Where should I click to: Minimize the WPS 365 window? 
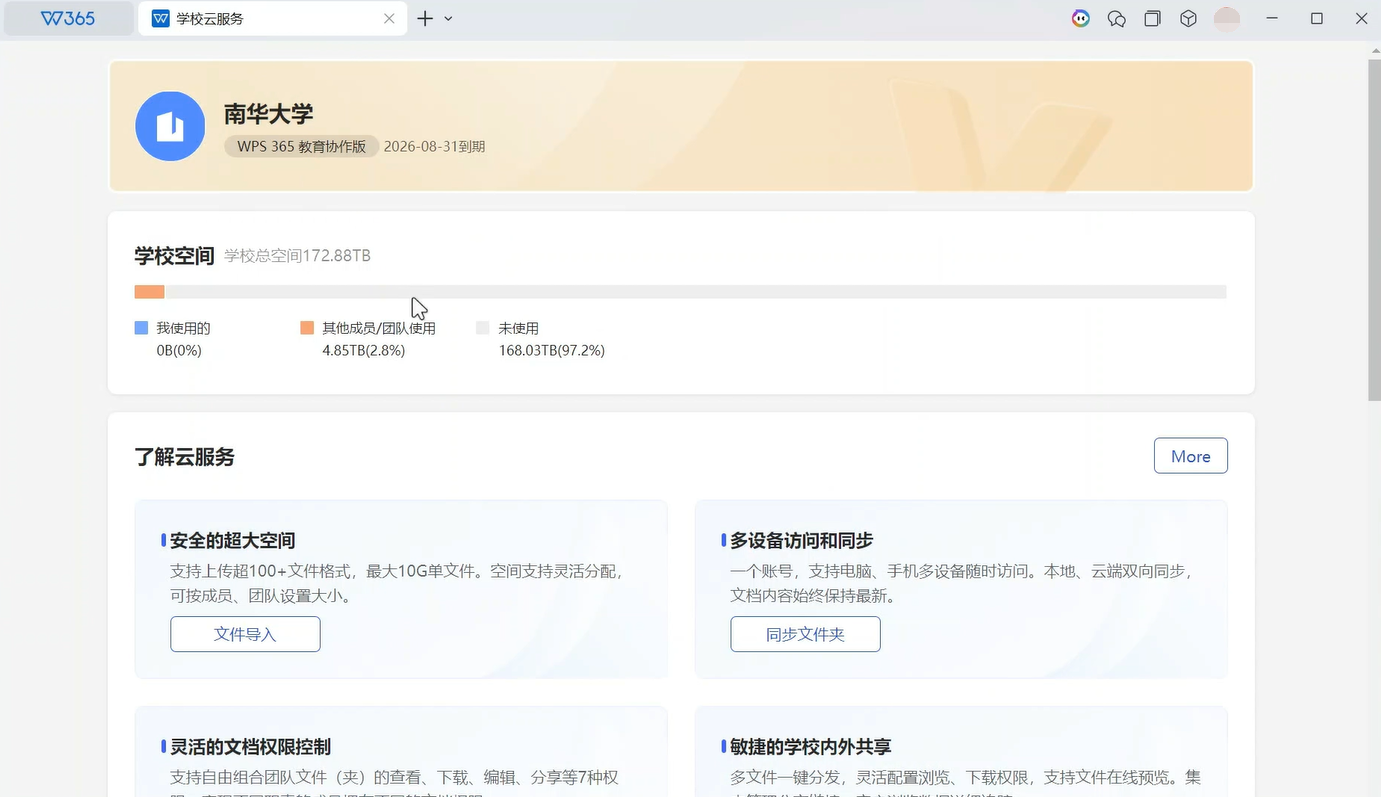[x=1273, y=18]
